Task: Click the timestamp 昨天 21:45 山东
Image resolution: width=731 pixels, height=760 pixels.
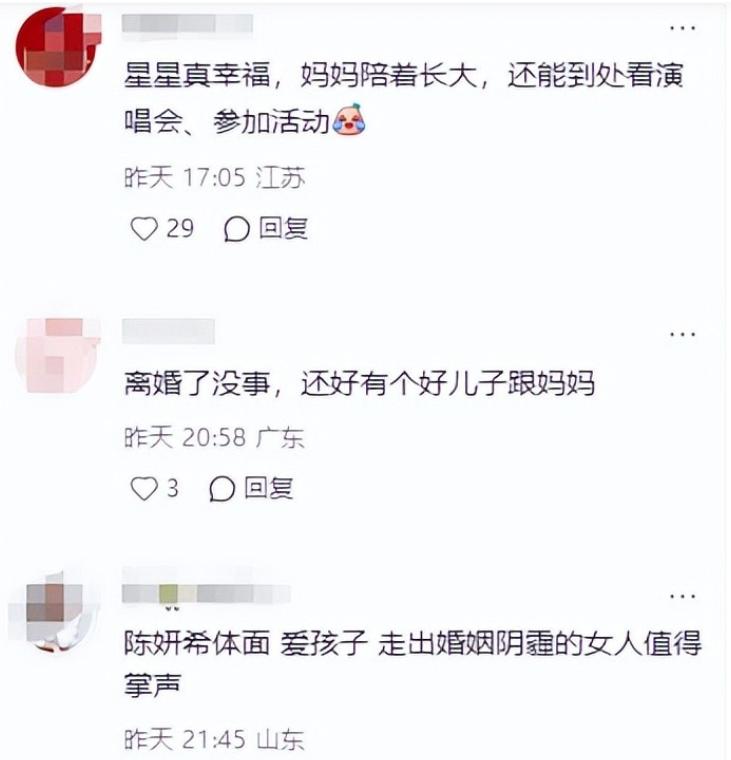Action: pos(214,739)
